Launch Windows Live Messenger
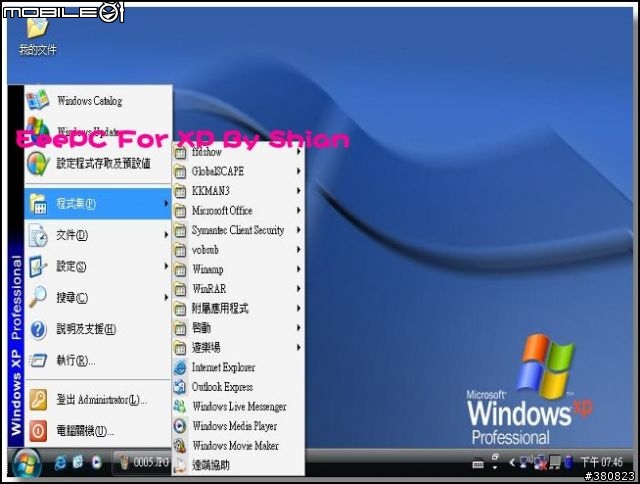Viewport: 640px width, 484px height. [x=238, y=406]
